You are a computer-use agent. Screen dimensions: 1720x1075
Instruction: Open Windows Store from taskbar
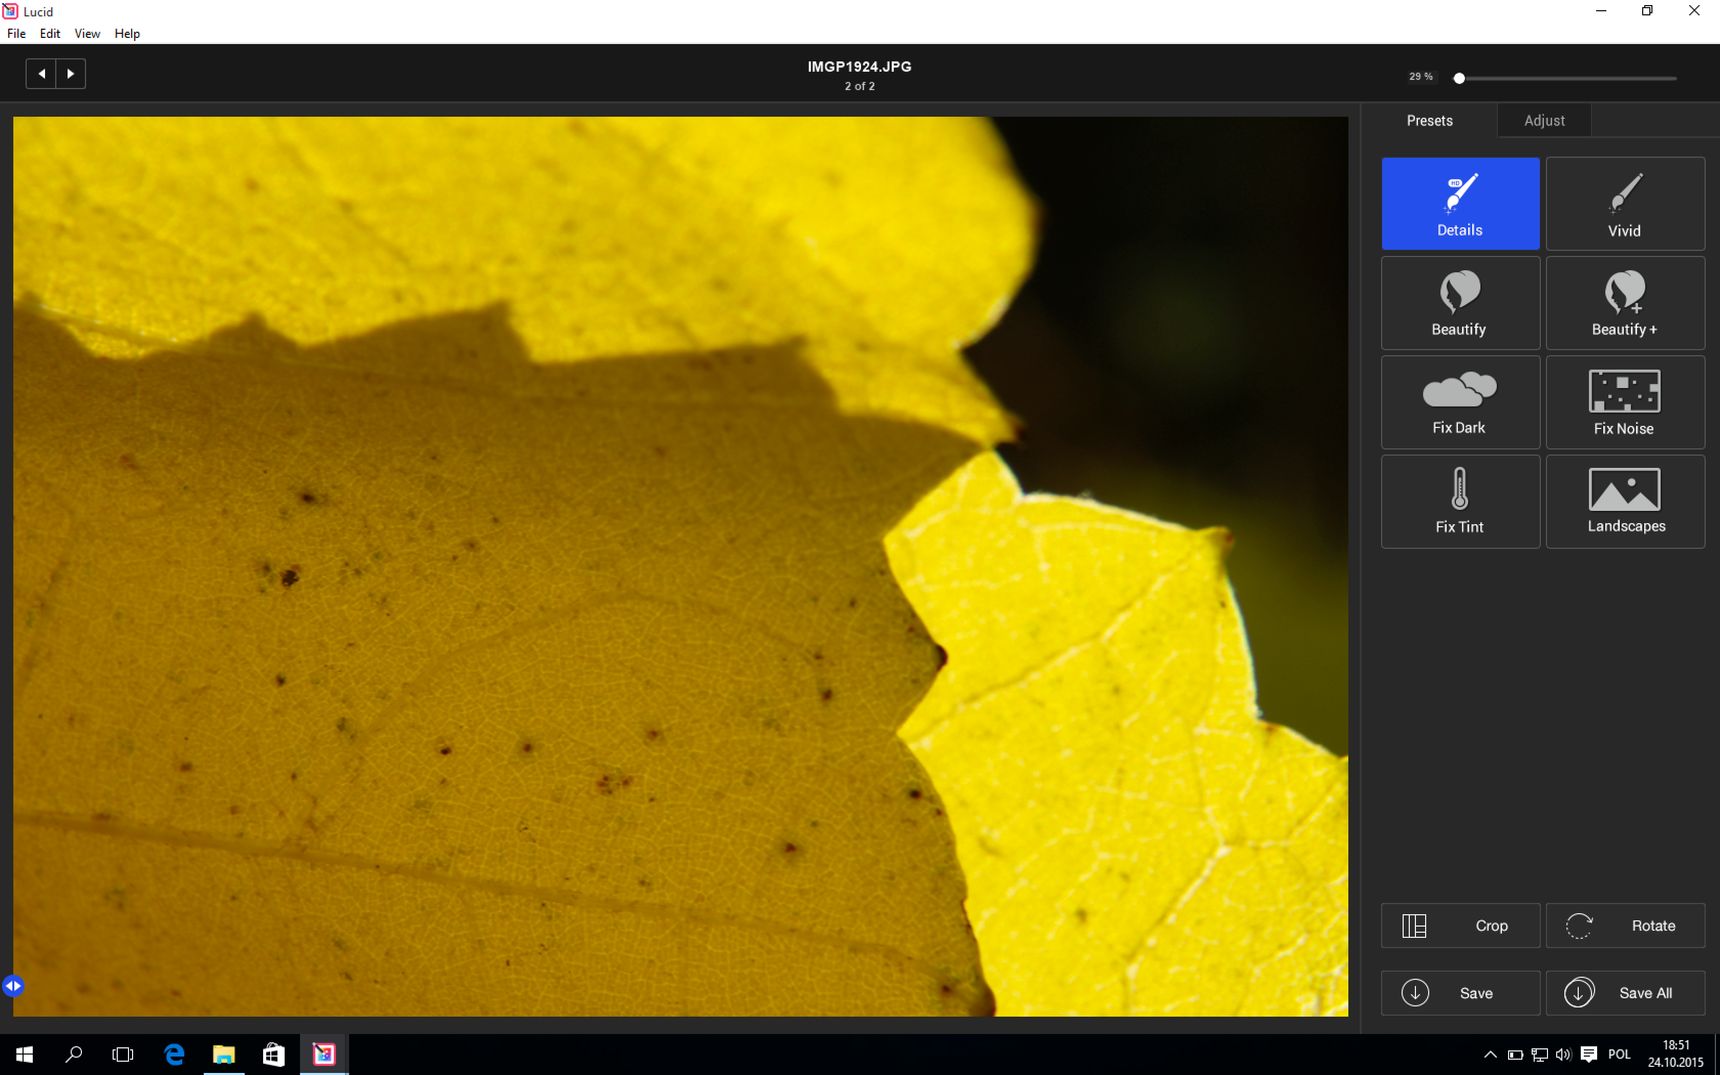273,1054
